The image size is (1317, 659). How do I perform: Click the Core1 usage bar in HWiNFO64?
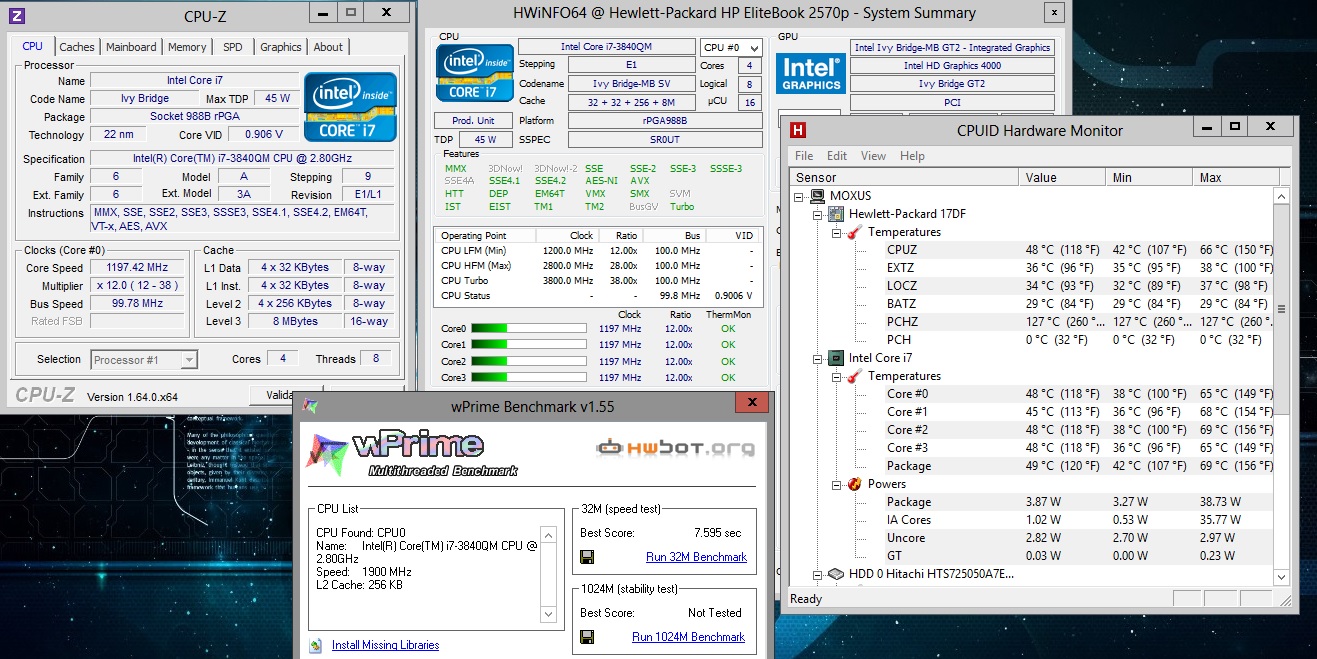tap(528, 345)
